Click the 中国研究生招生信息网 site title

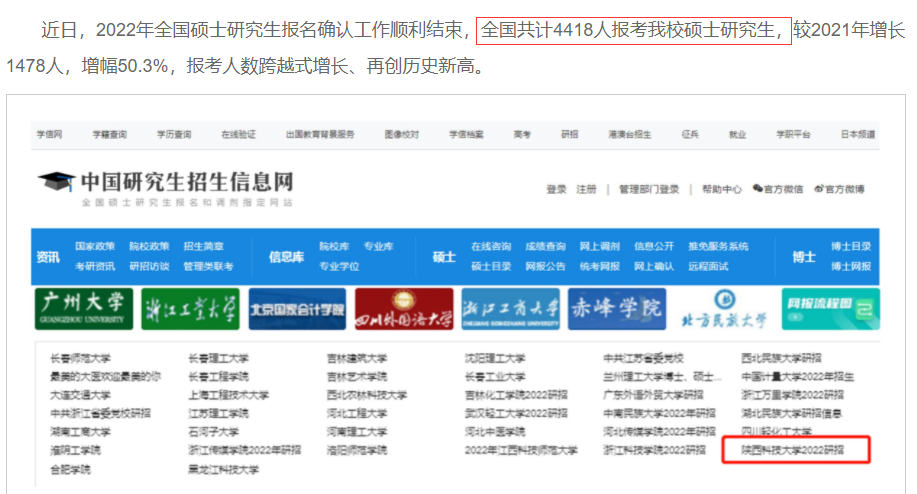(x=187, y=182)
